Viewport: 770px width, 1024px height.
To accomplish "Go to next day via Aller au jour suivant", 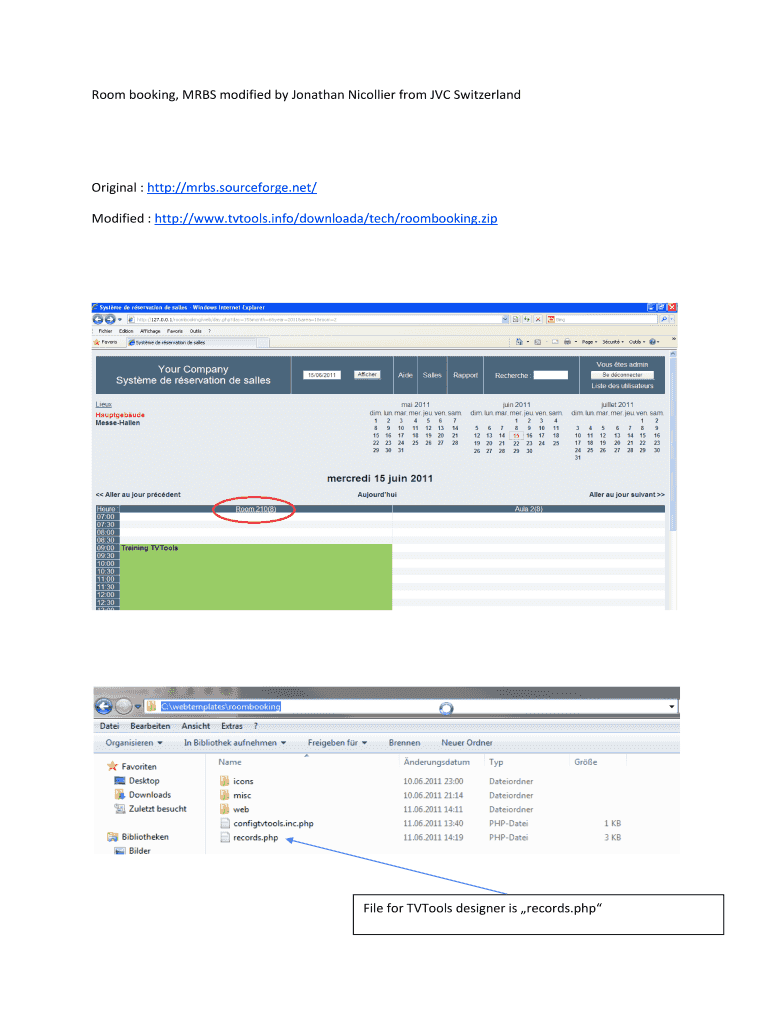I will coord(626,494).
